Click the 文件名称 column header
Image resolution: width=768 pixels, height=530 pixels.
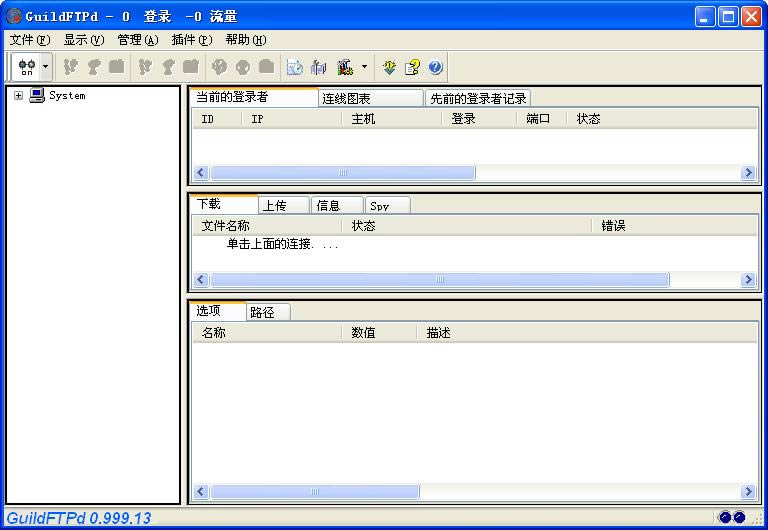pyautogui.click(x=267, y=226)
